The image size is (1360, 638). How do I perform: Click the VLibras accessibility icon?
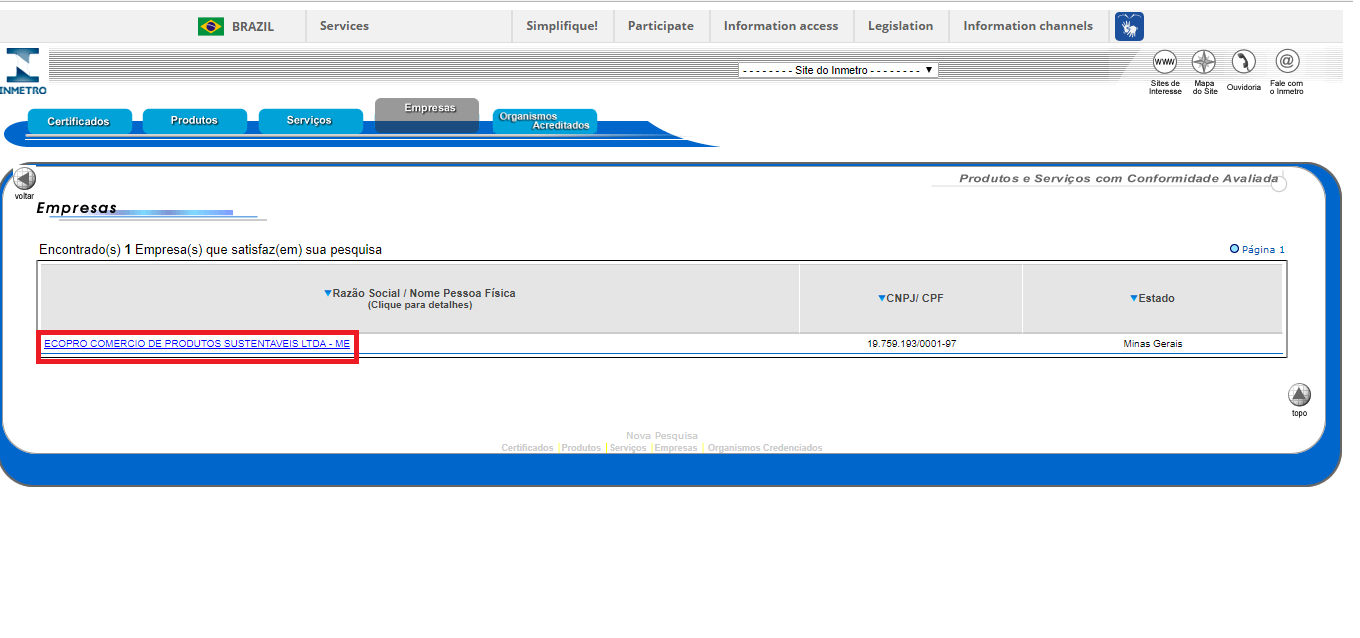coord(1129,27)
